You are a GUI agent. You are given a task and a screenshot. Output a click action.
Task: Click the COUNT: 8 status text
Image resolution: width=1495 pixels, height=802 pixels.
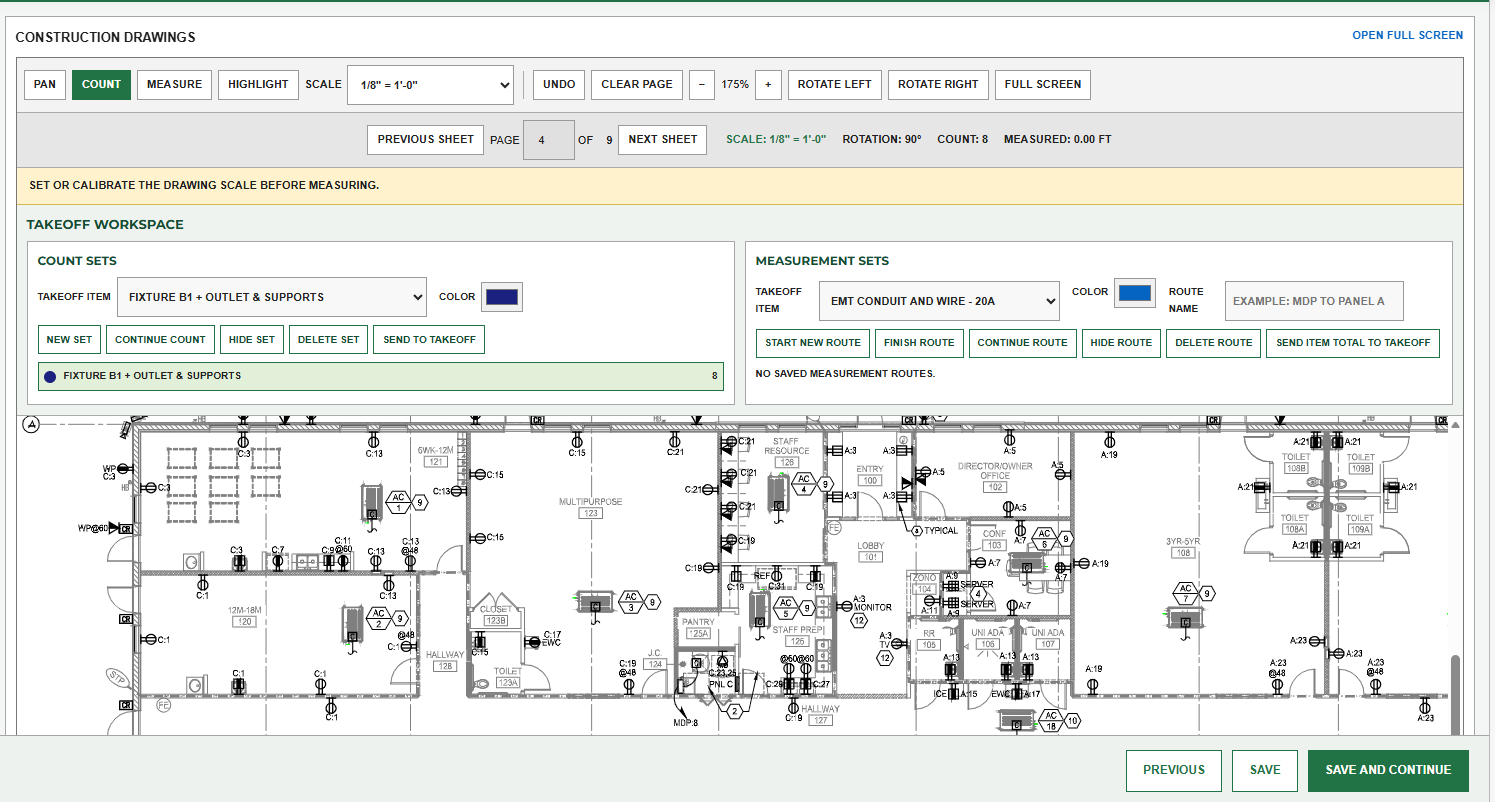point(962,139)
